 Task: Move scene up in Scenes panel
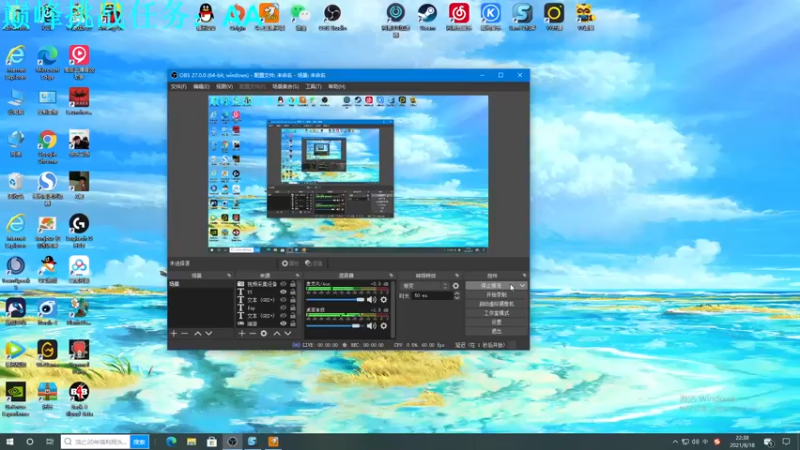197,333
